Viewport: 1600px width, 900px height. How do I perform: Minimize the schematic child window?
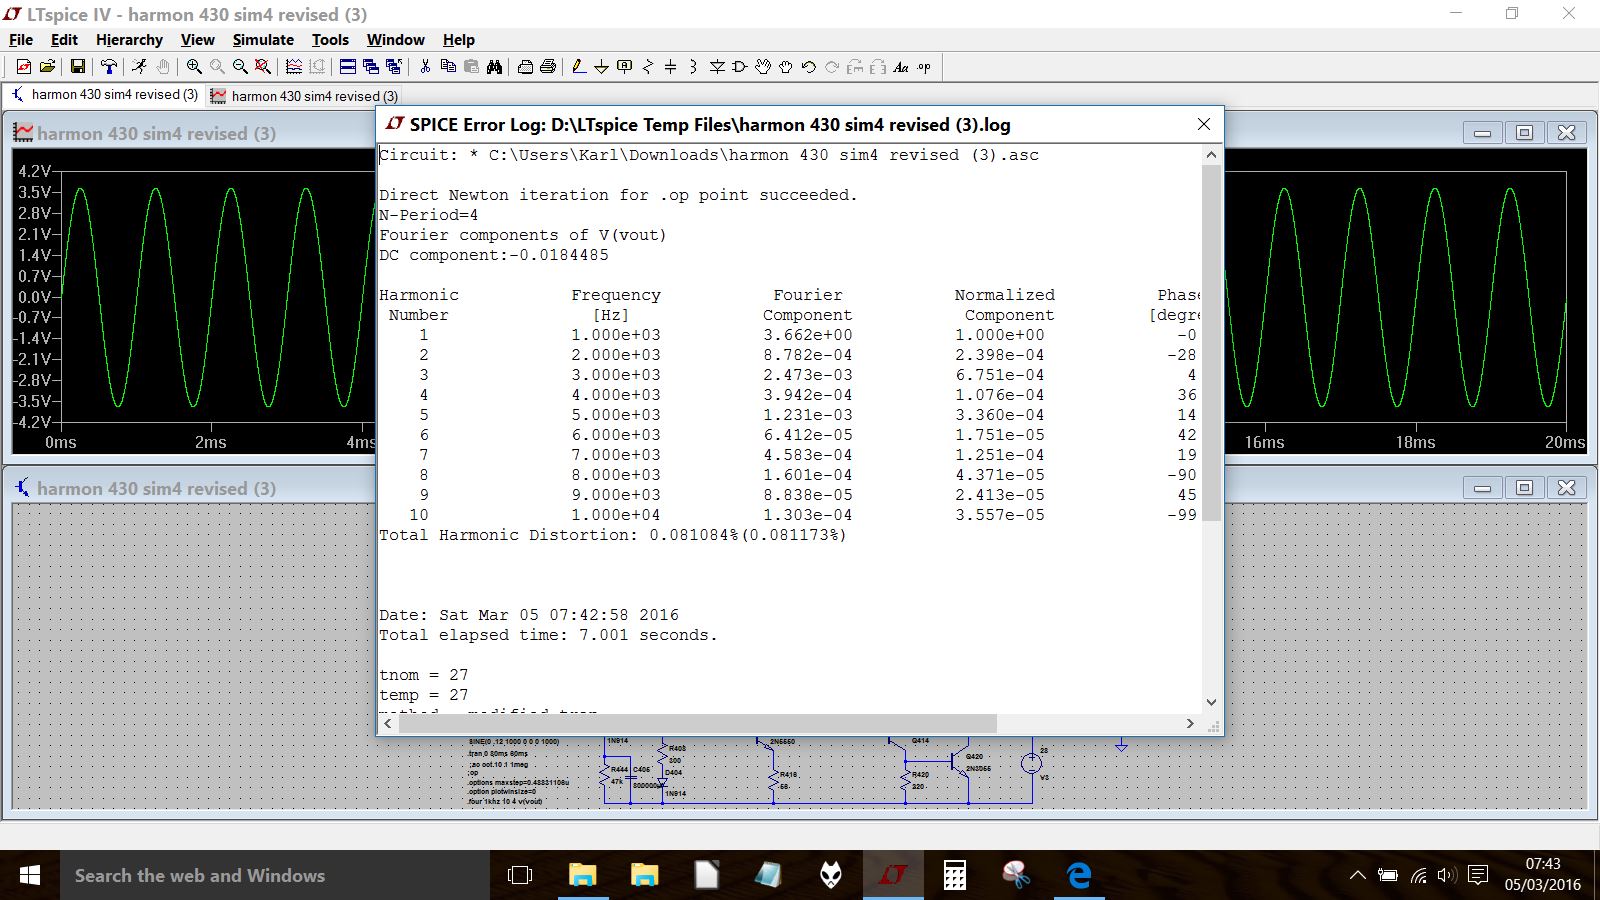click(x=1482, y=488)
